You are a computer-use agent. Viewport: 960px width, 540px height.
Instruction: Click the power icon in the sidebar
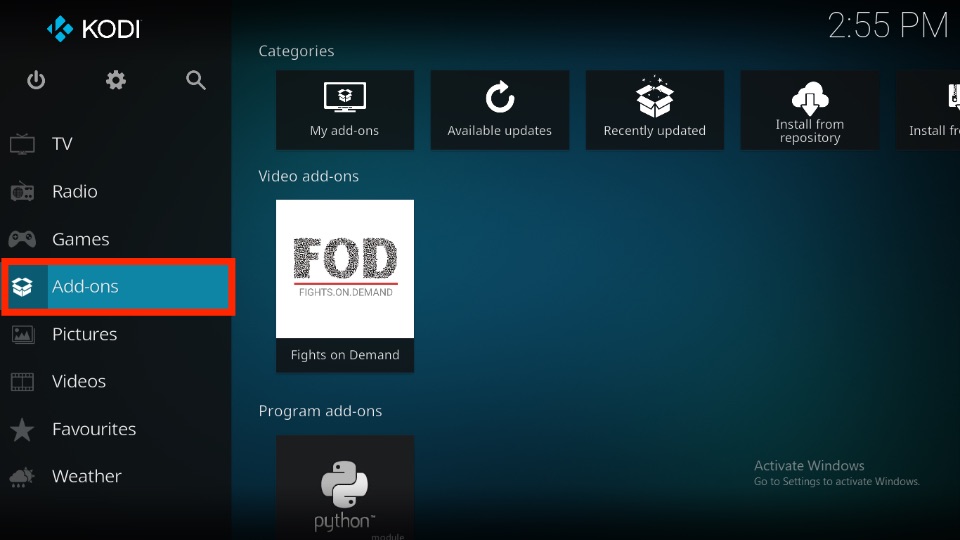[36, 80]
